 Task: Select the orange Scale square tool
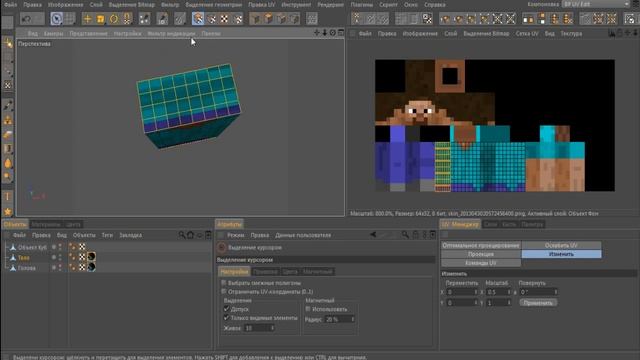click(x=100, y=19)
